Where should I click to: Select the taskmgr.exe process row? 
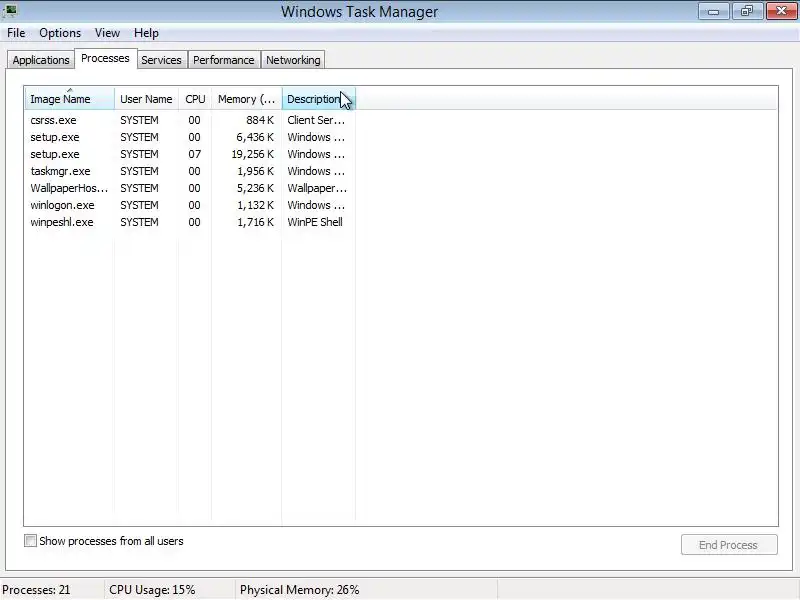point(190,171)
